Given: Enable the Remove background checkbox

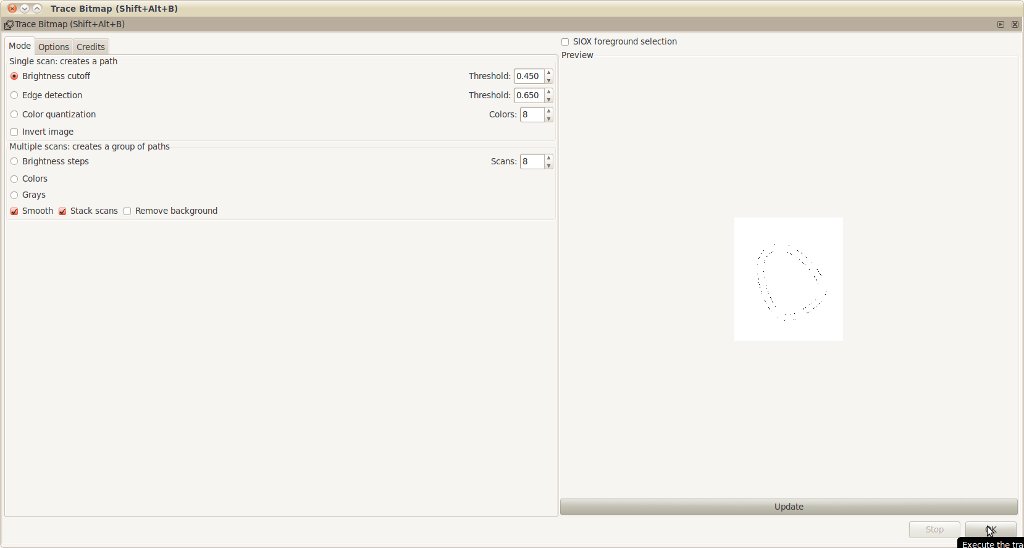Looking at the screenshot, I should 127,211.
